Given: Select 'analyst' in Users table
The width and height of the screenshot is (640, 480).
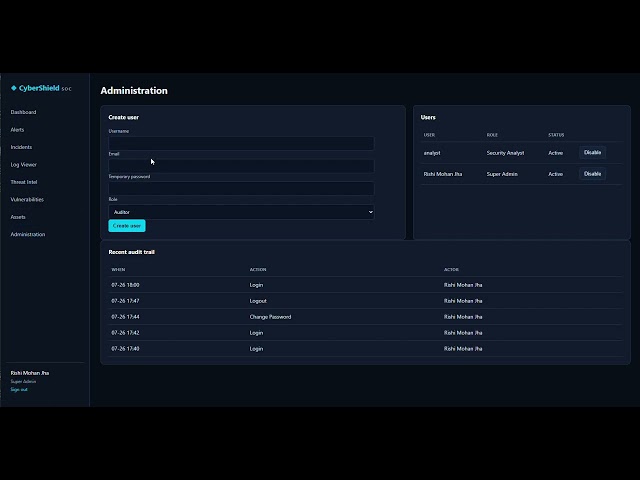Looking at the screenshot, I should pos(432,153).
